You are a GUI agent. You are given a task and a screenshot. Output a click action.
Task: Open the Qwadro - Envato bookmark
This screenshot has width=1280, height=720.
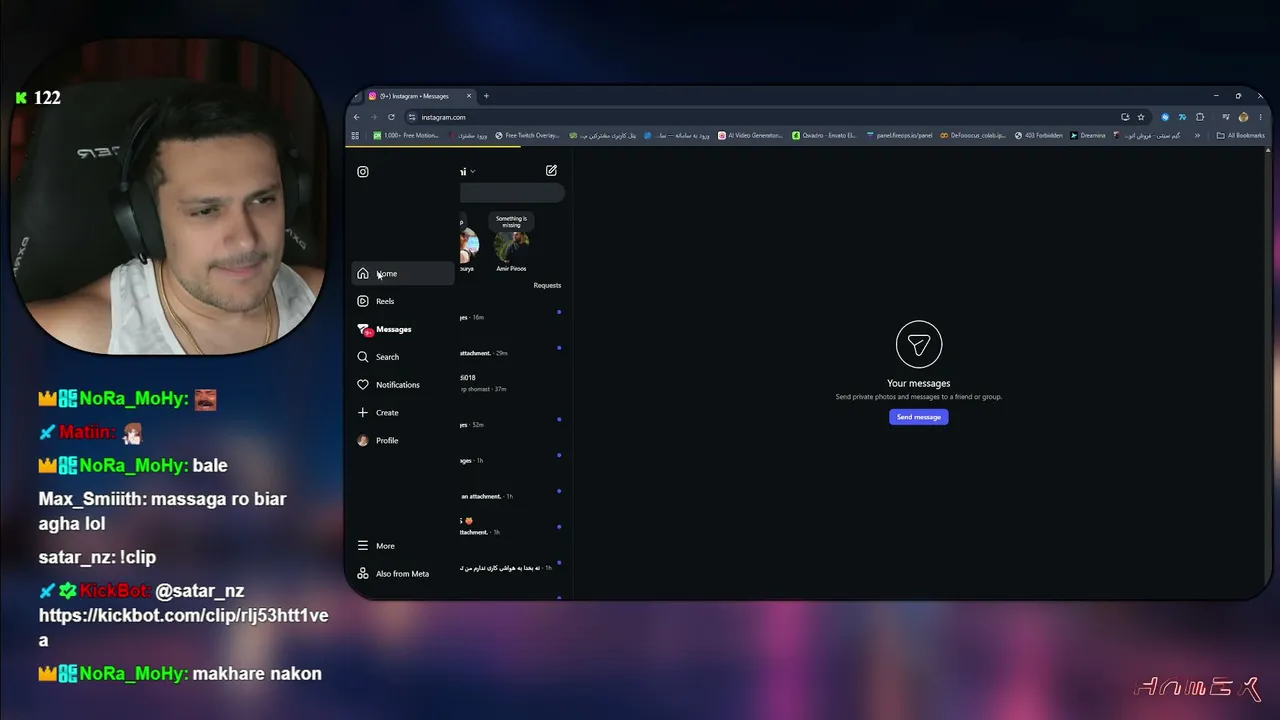click(824, 135)
